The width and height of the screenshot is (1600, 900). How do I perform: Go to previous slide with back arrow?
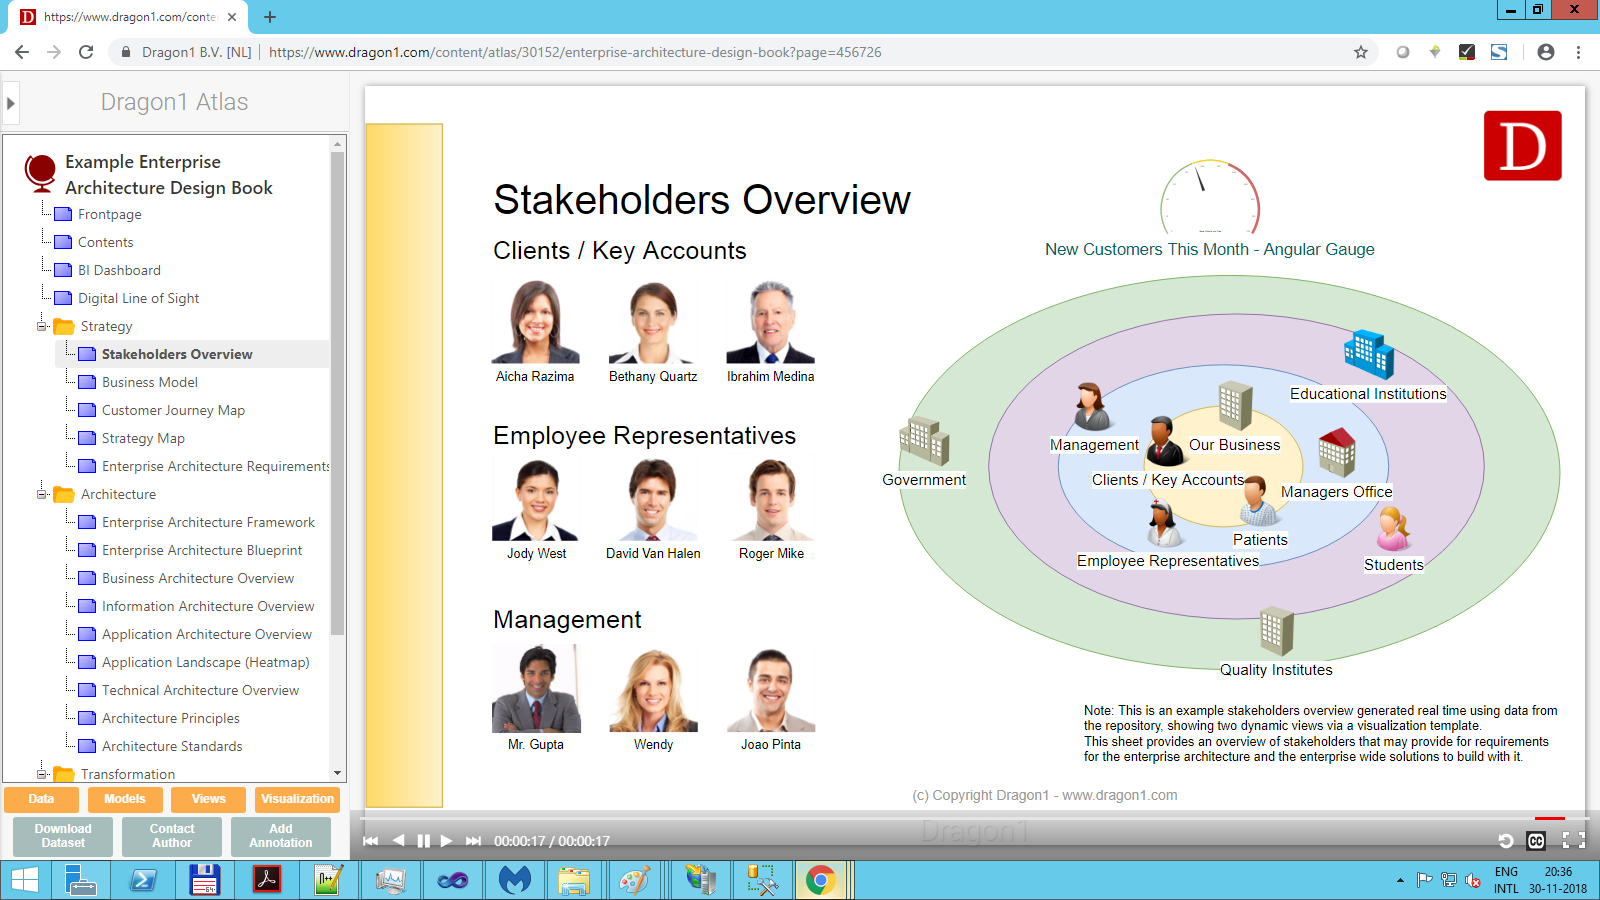(398, 841)
